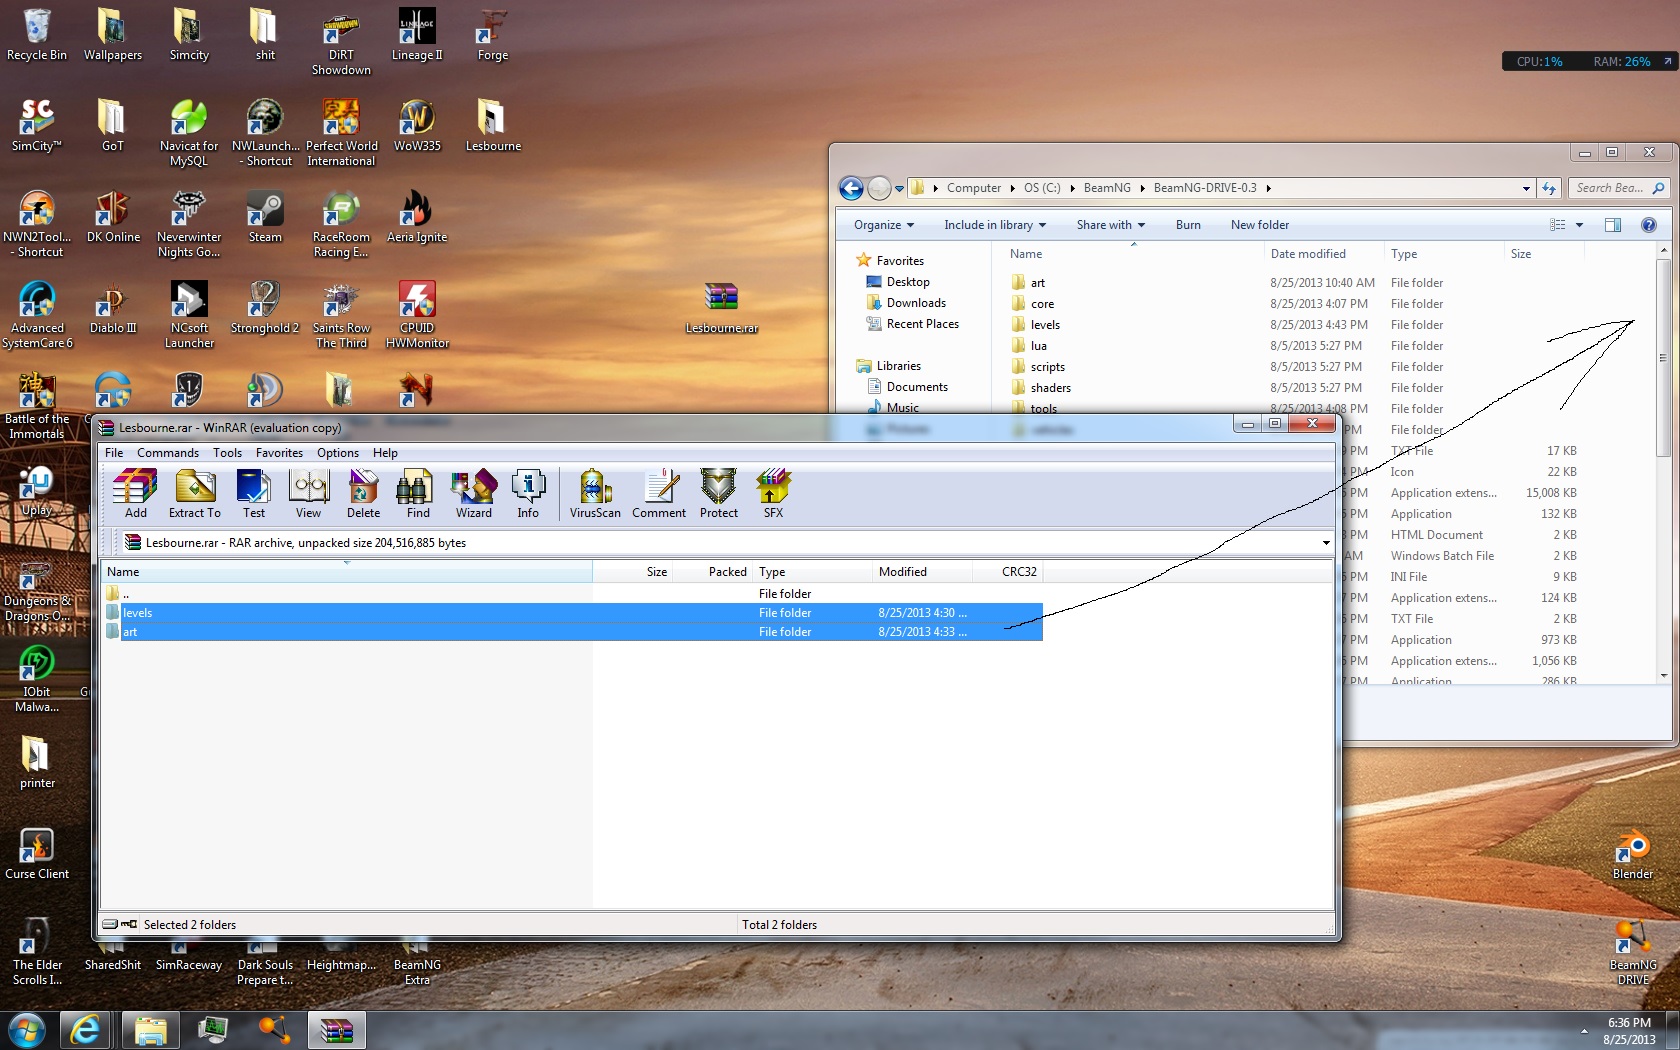Image resolution: width=1680 pixels, height=1050 pixels.
Task: Open the Share with dropdown
Action: [1111, 225]
